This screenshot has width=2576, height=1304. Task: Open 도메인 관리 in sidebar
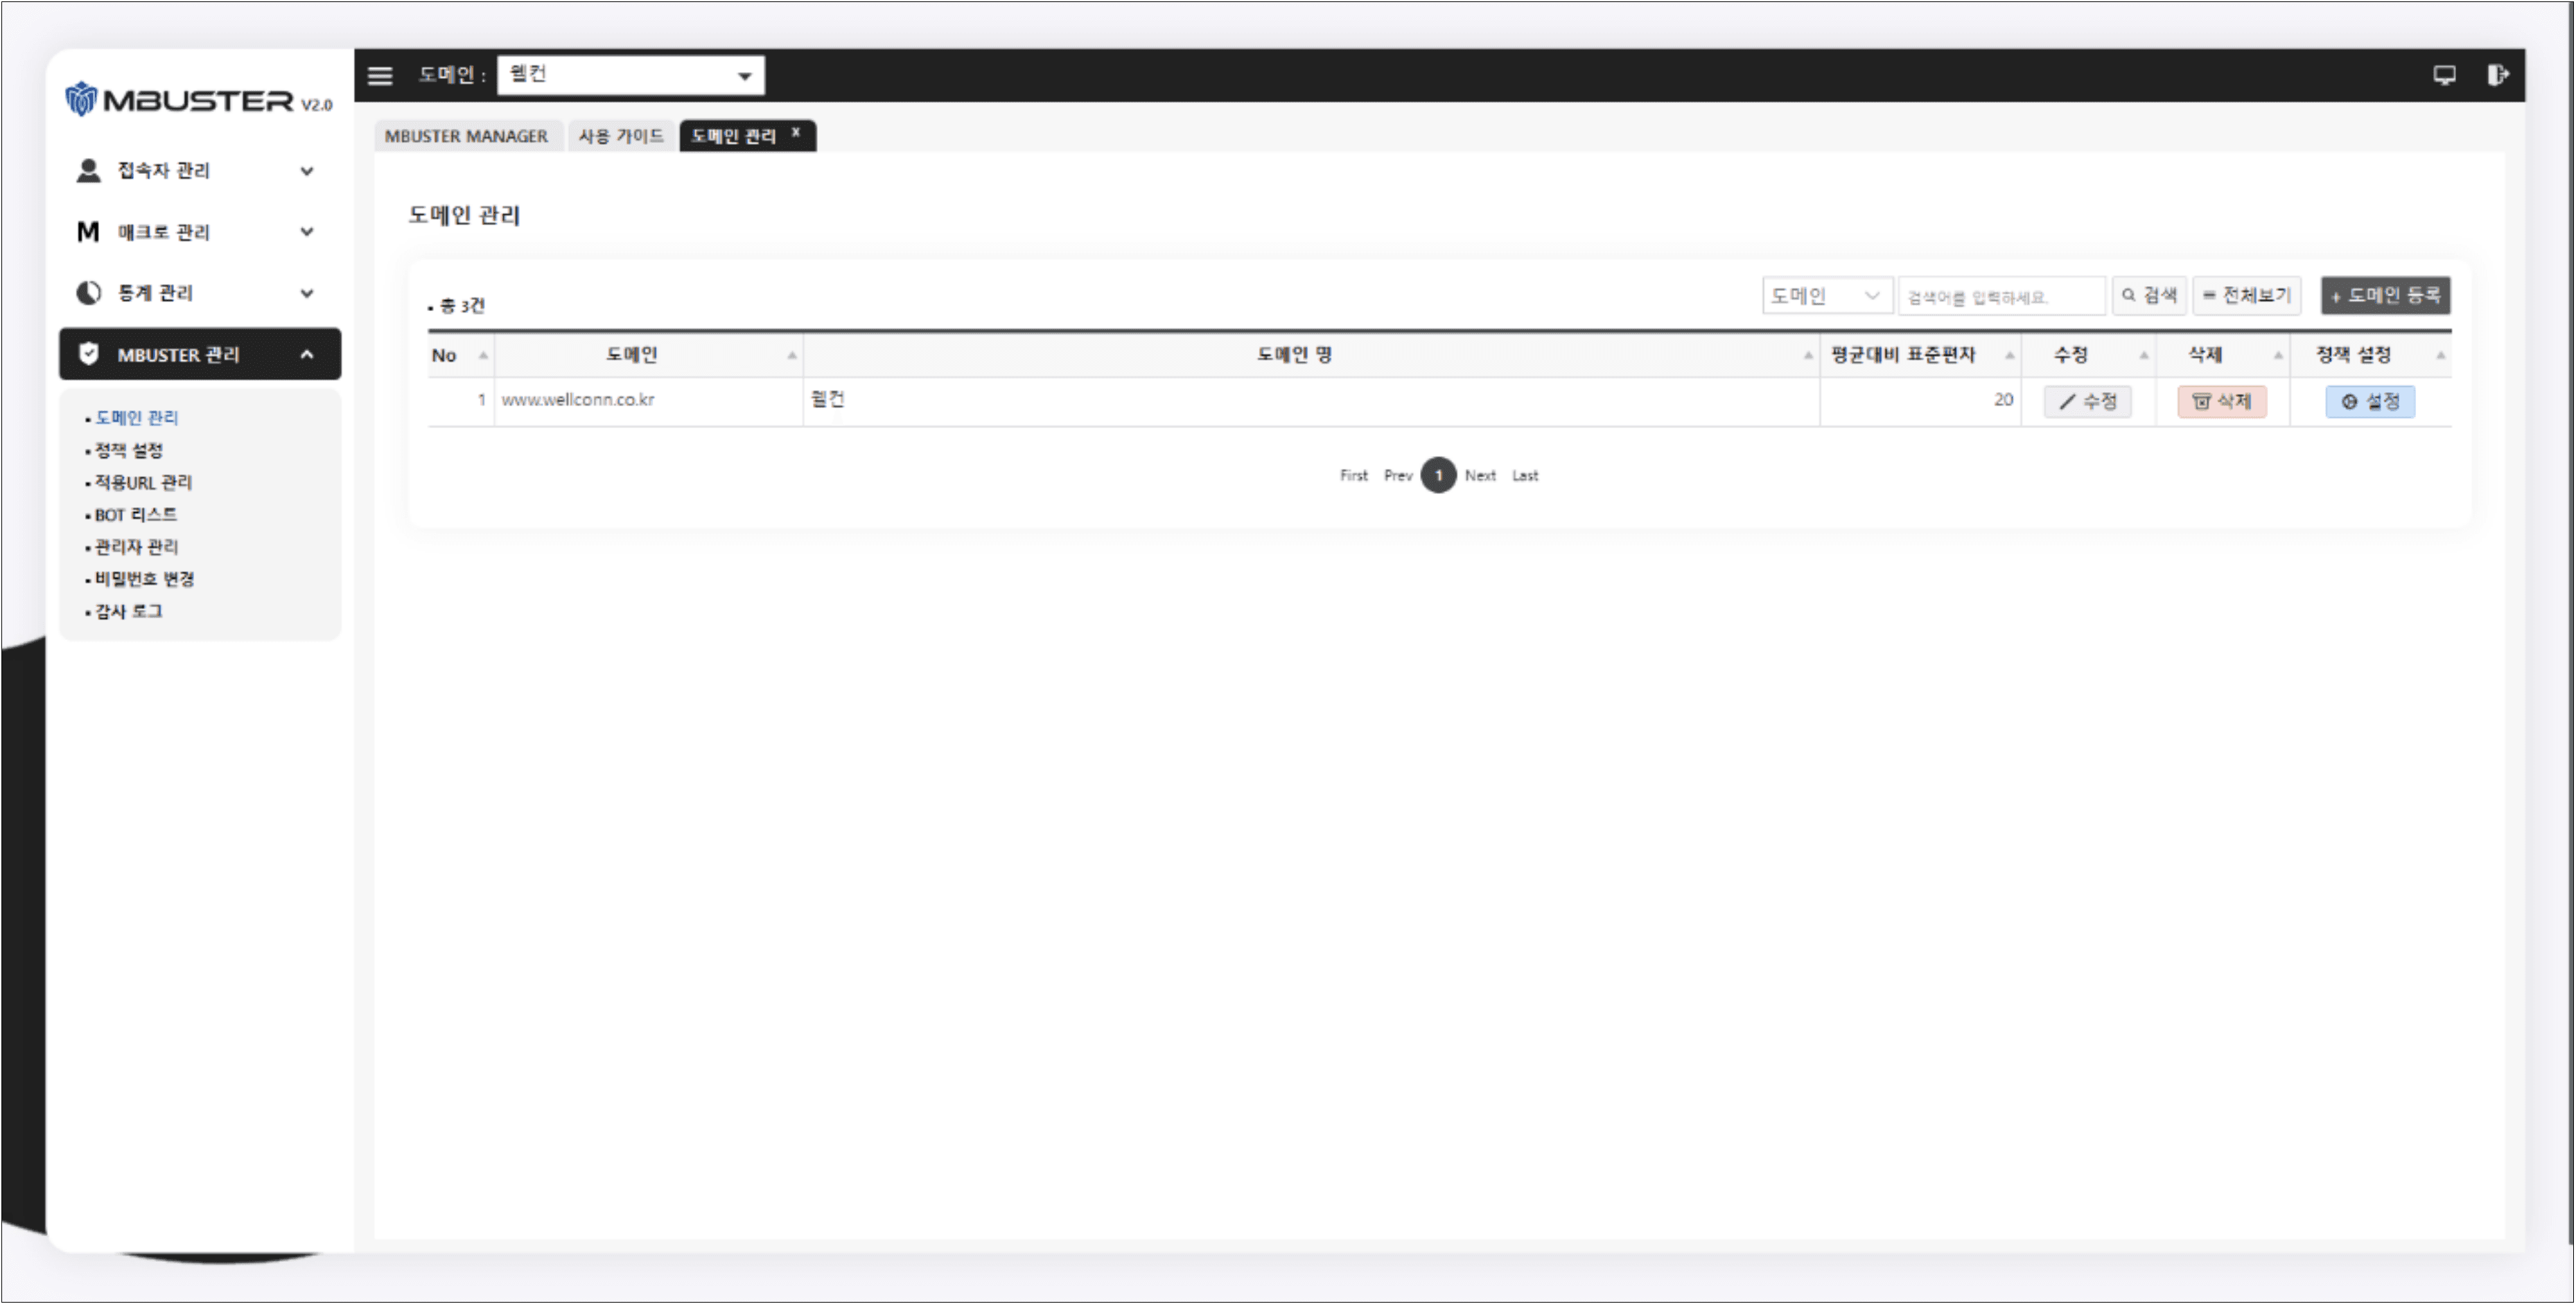(x=137, y=418)
